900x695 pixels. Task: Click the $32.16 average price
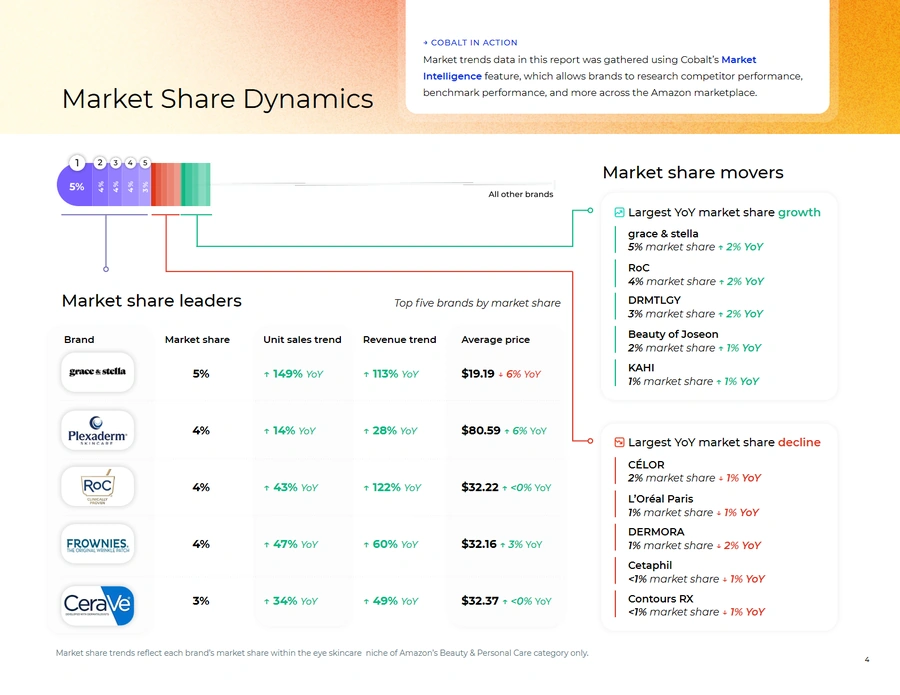tap(479, 544)
